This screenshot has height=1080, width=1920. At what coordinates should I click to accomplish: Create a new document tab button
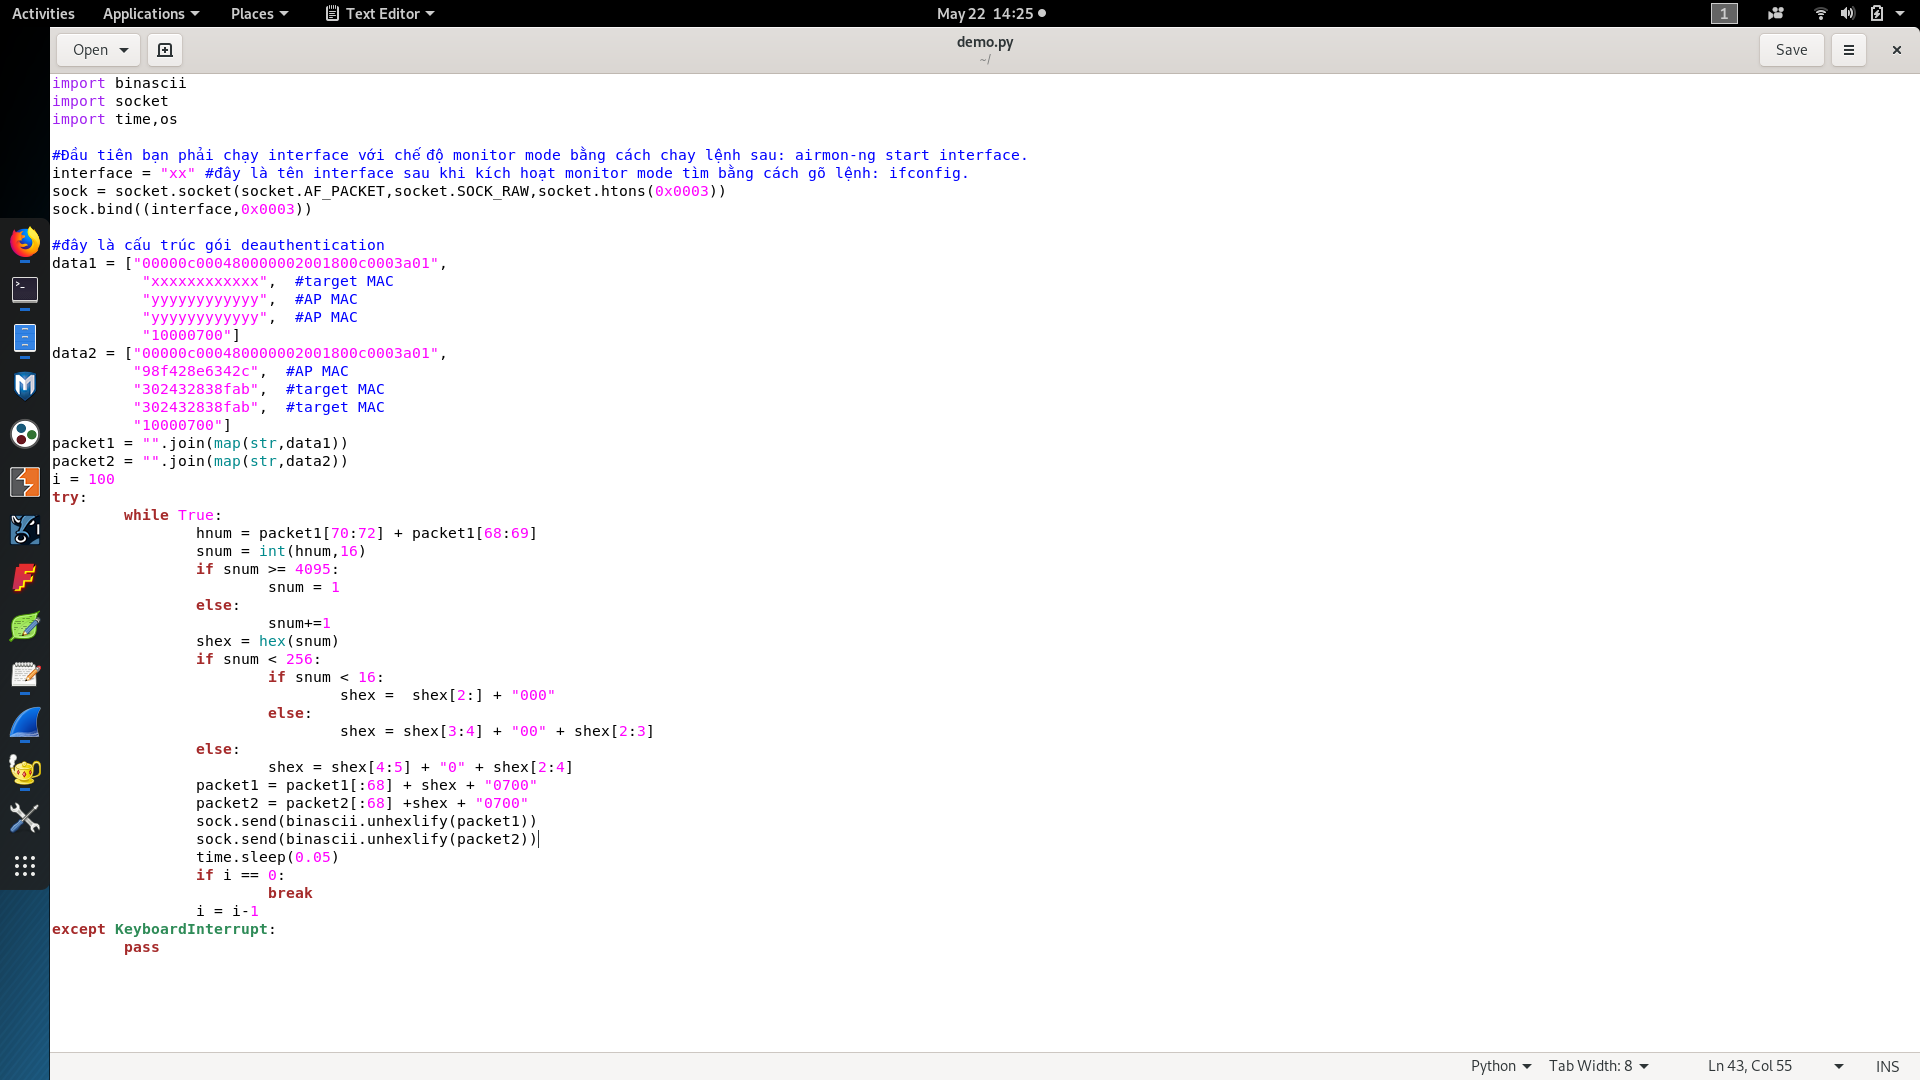165,50
